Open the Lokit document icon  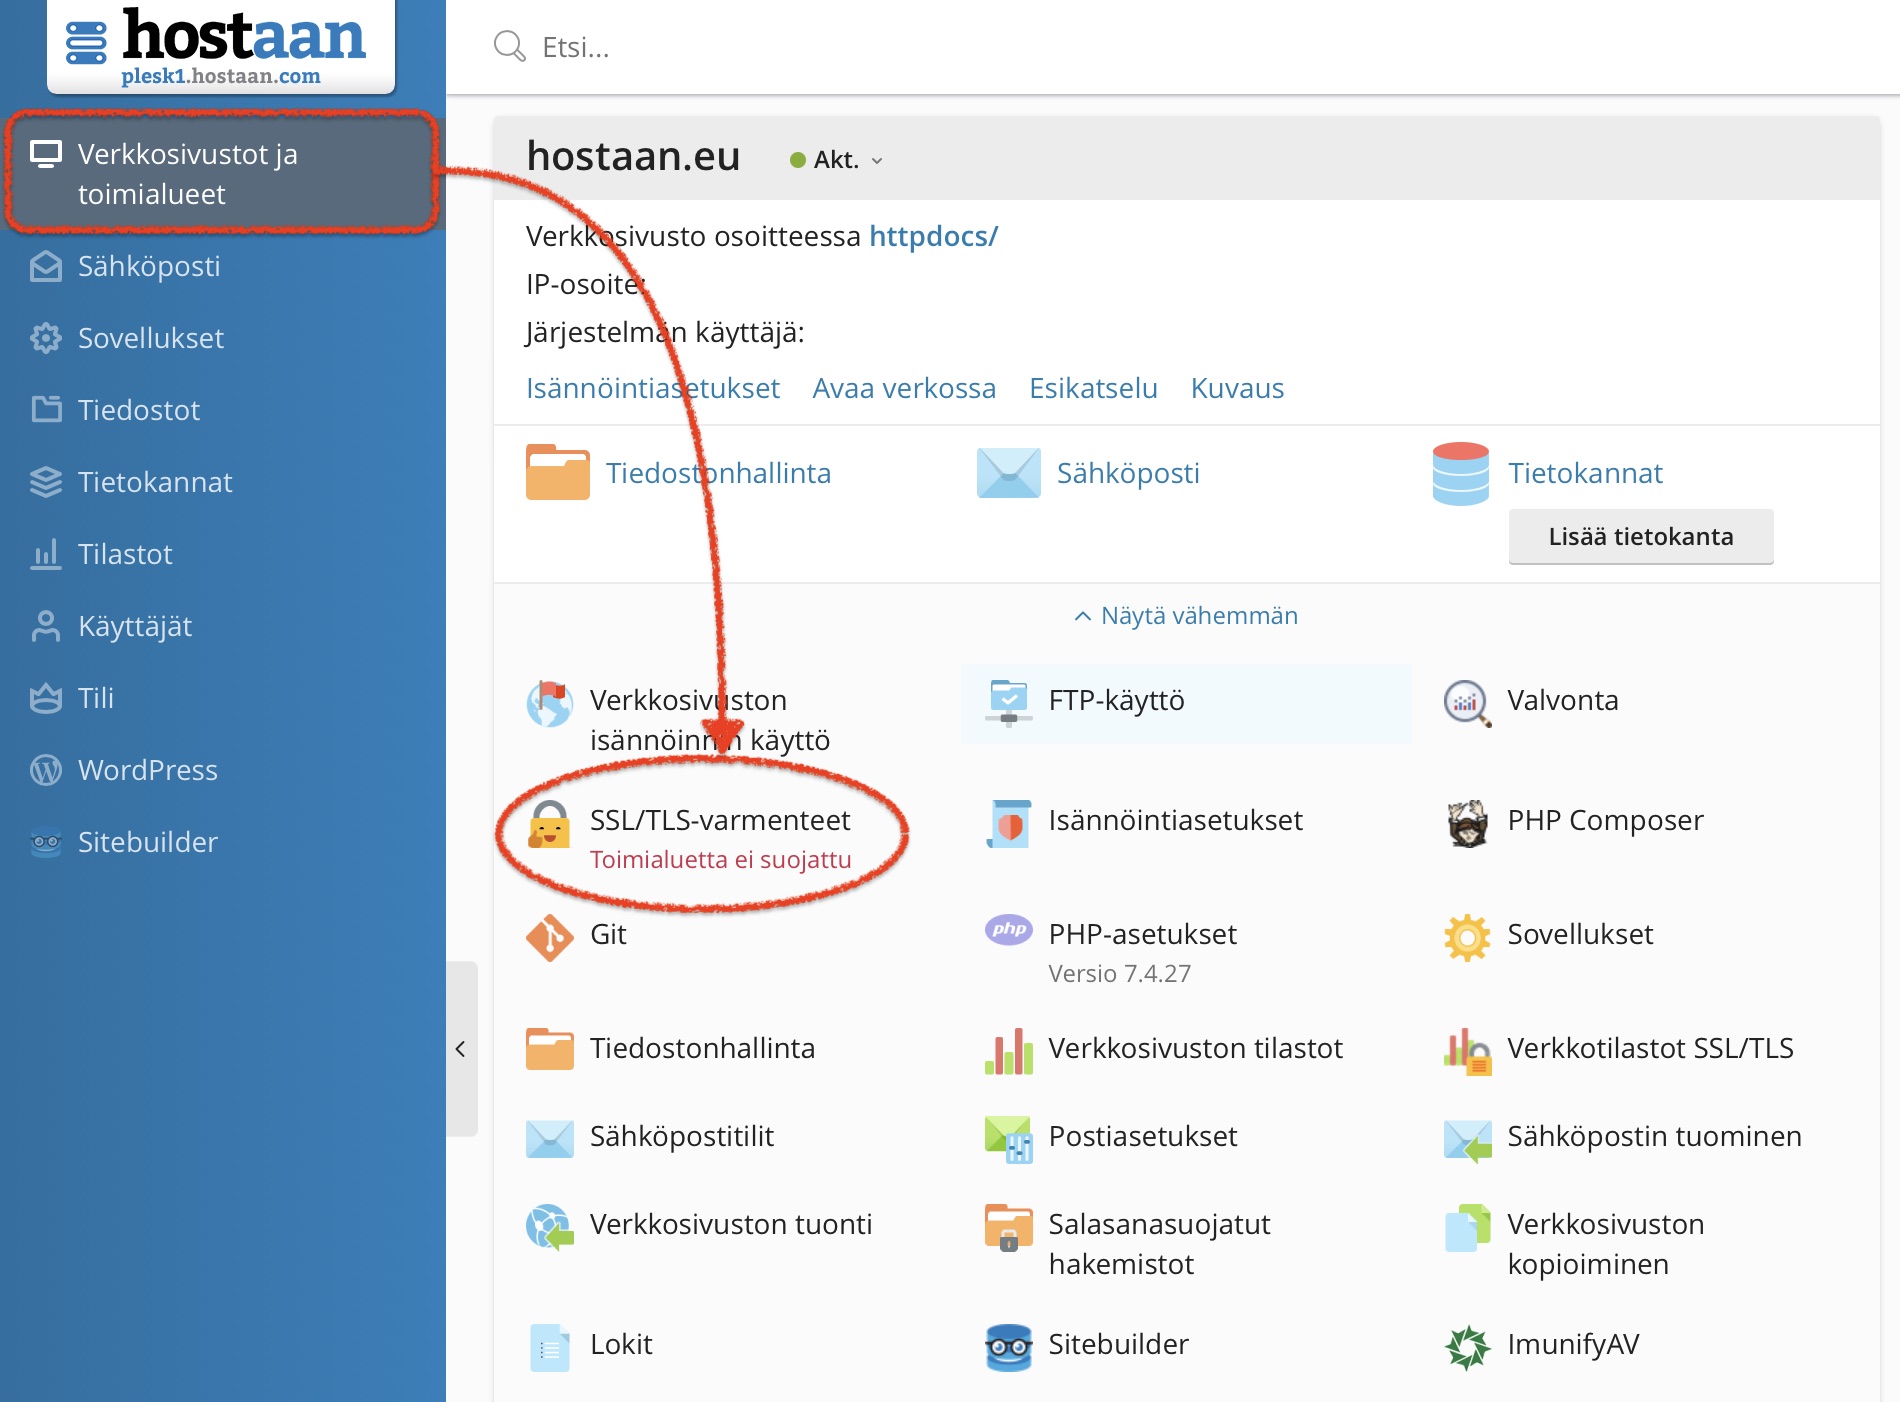click(x=549, y=1347)
